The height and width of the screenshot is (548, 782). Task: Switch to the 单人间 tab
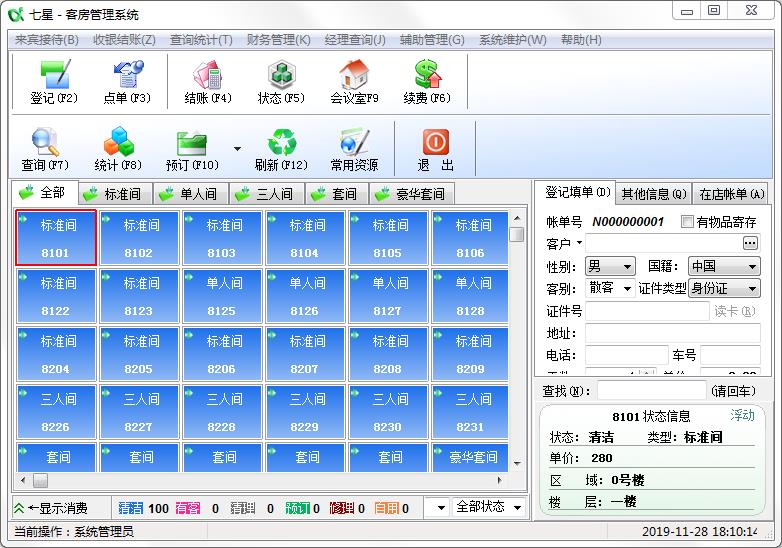point(191,194)
